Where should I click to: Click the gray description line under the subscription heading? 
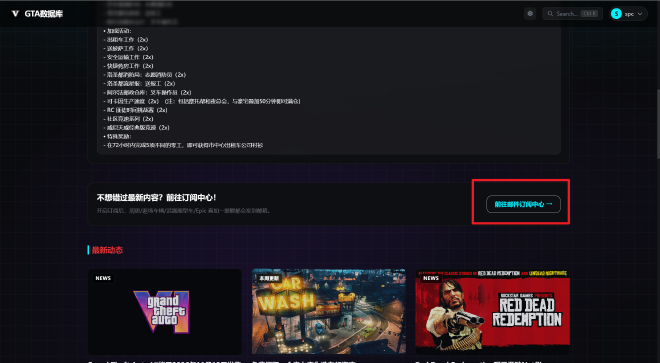click(x=184, y=211)
